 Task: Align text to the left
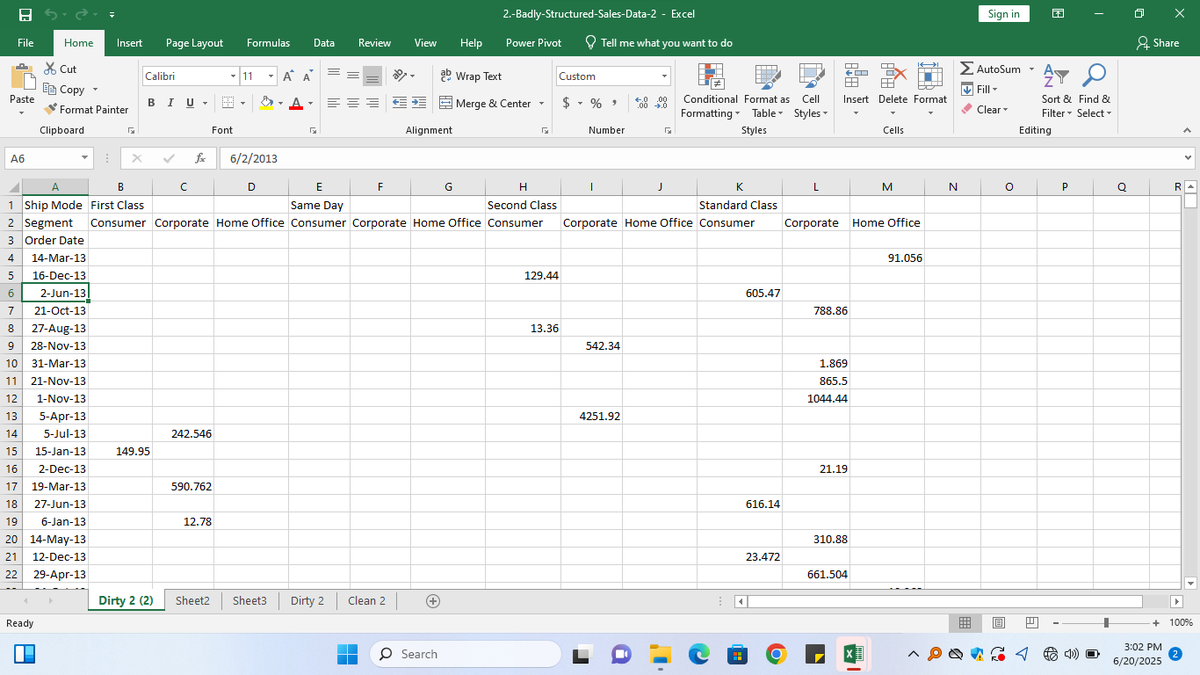point(335,104)
